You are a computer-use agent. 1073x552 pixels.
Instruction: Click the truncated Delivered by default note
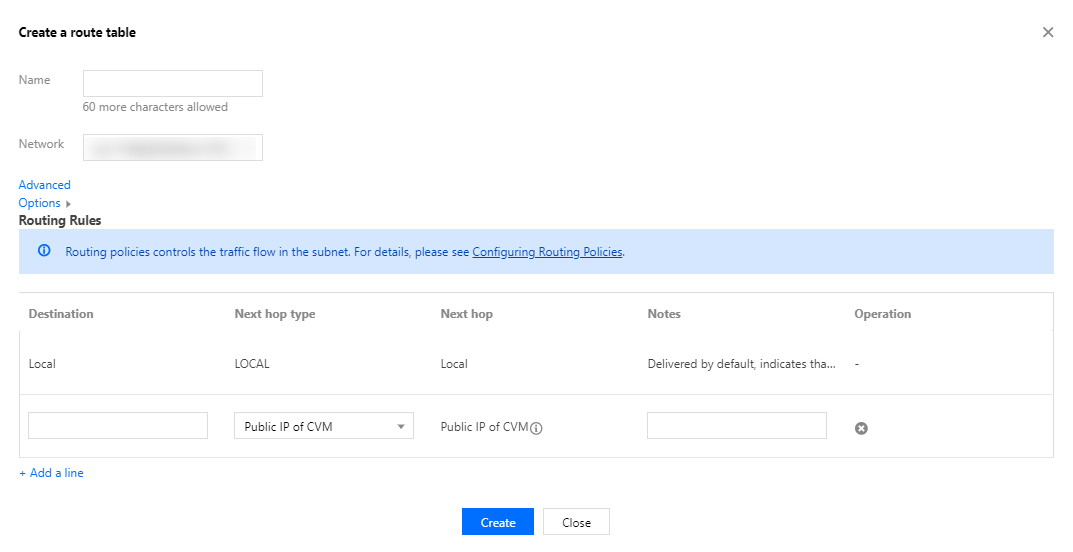pyautogui.click(x=741, y=364)
